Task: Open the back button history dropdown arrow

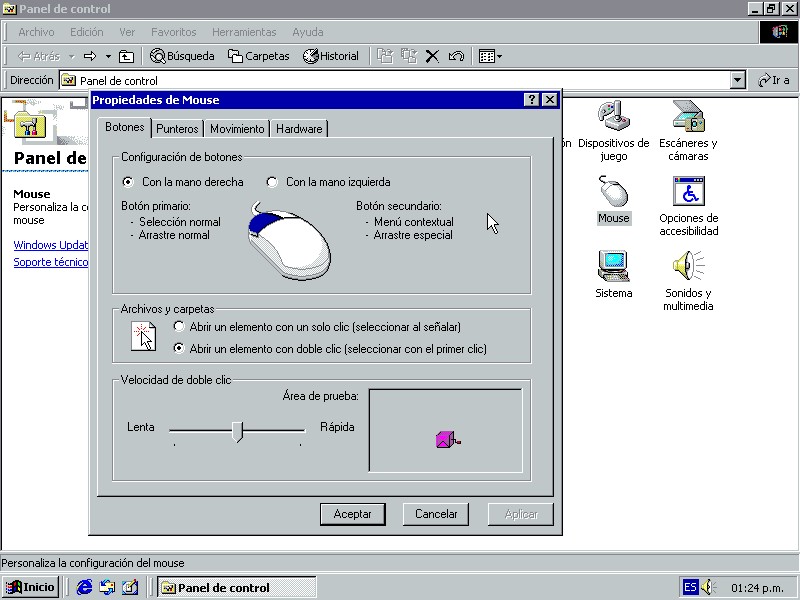Action: 72,56
